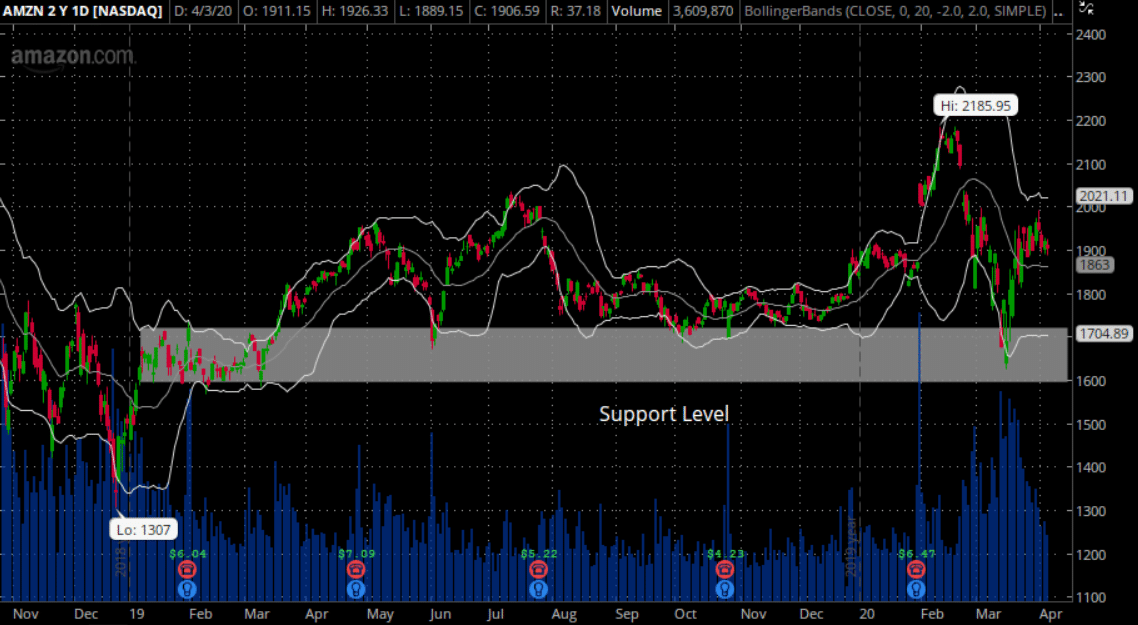Click the Lo: 1307 price bubble
Image resolution: width=1138 pixels, height=625 pixels.
pos(144,529)
